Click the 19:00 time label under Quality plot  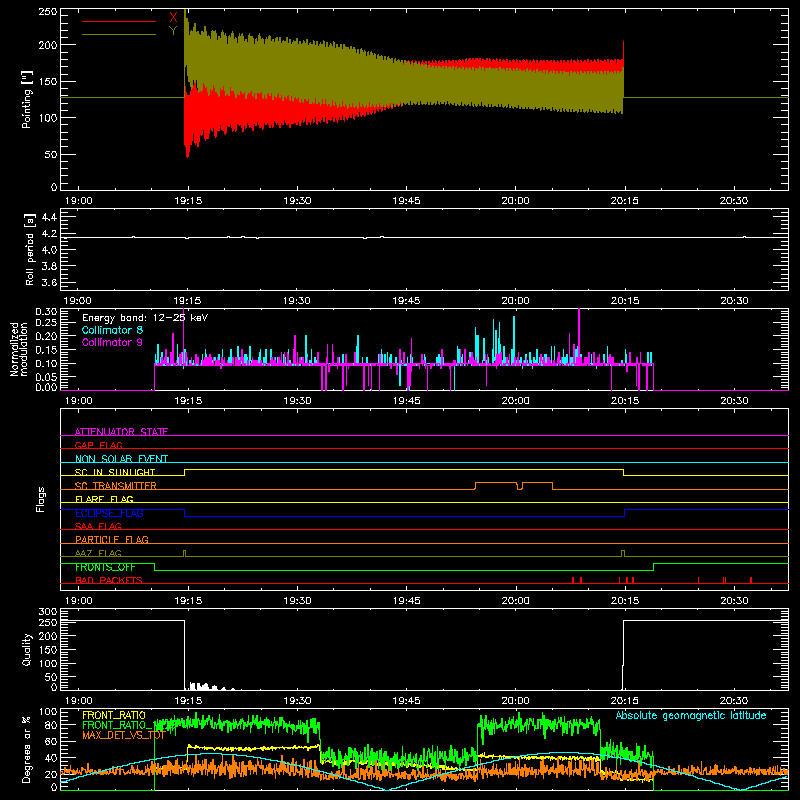point(78,701)
